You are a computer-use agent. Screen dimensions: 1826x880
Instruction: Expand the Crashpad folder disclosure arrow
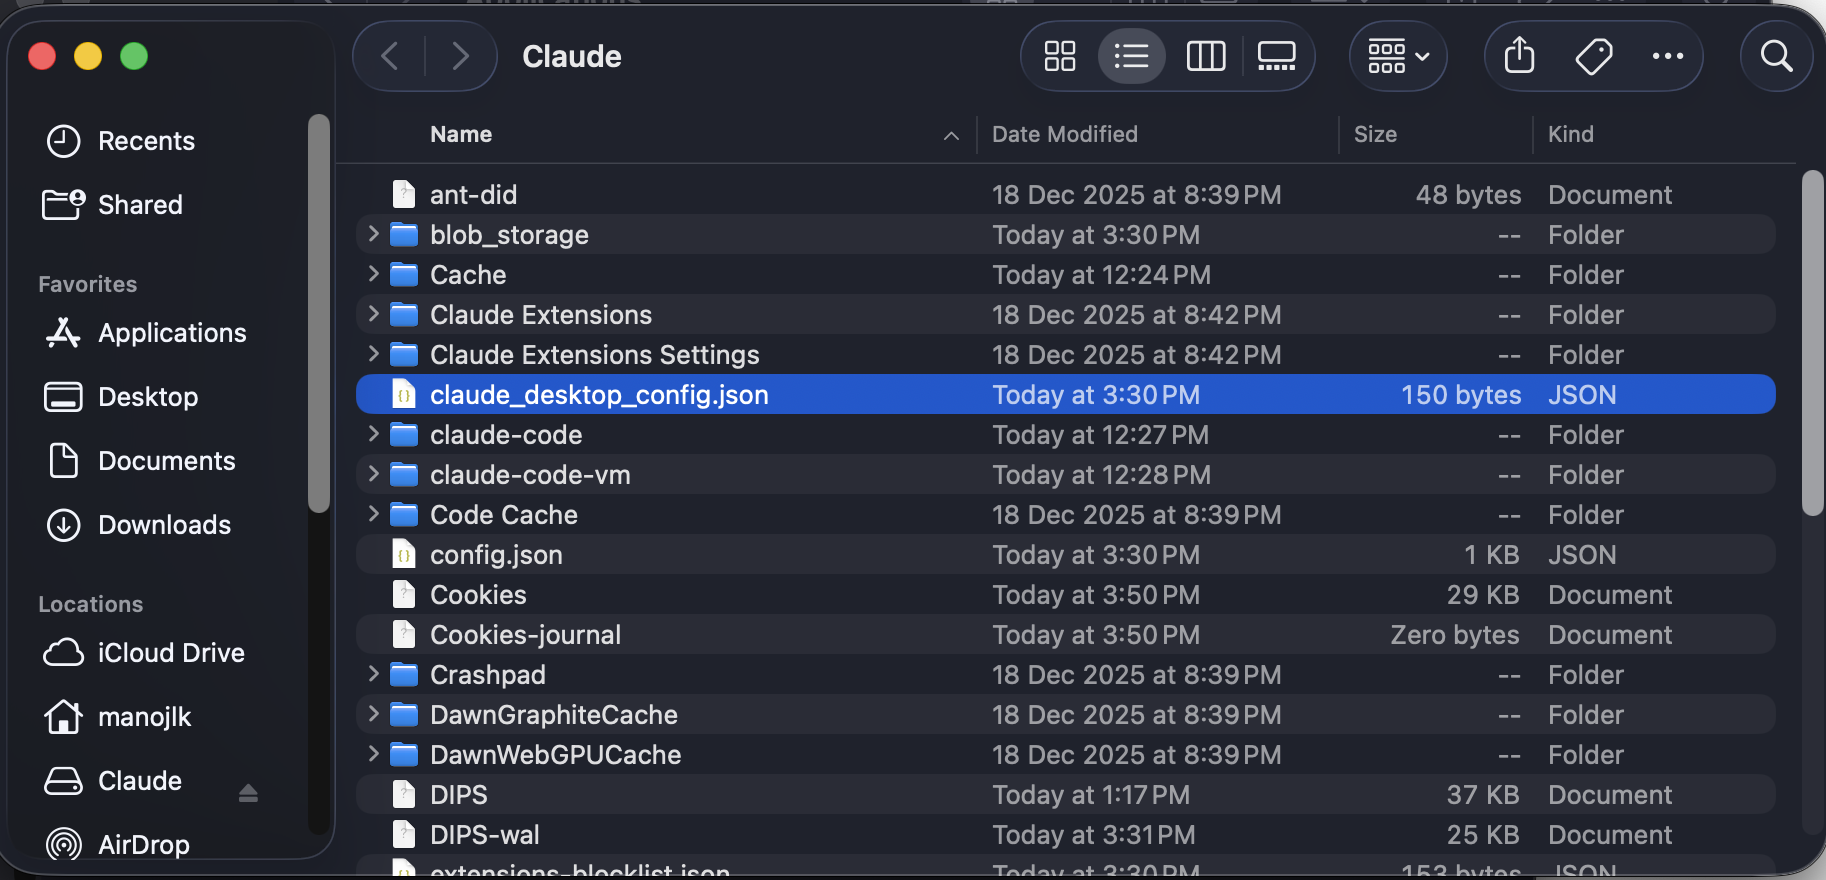[x=373, y=674]
